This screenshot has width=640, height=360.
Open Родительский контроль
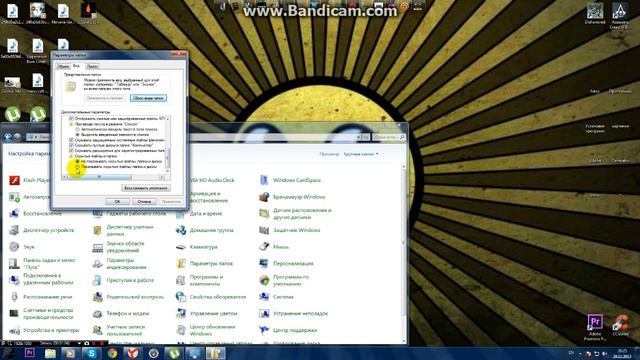click(128, 297)
